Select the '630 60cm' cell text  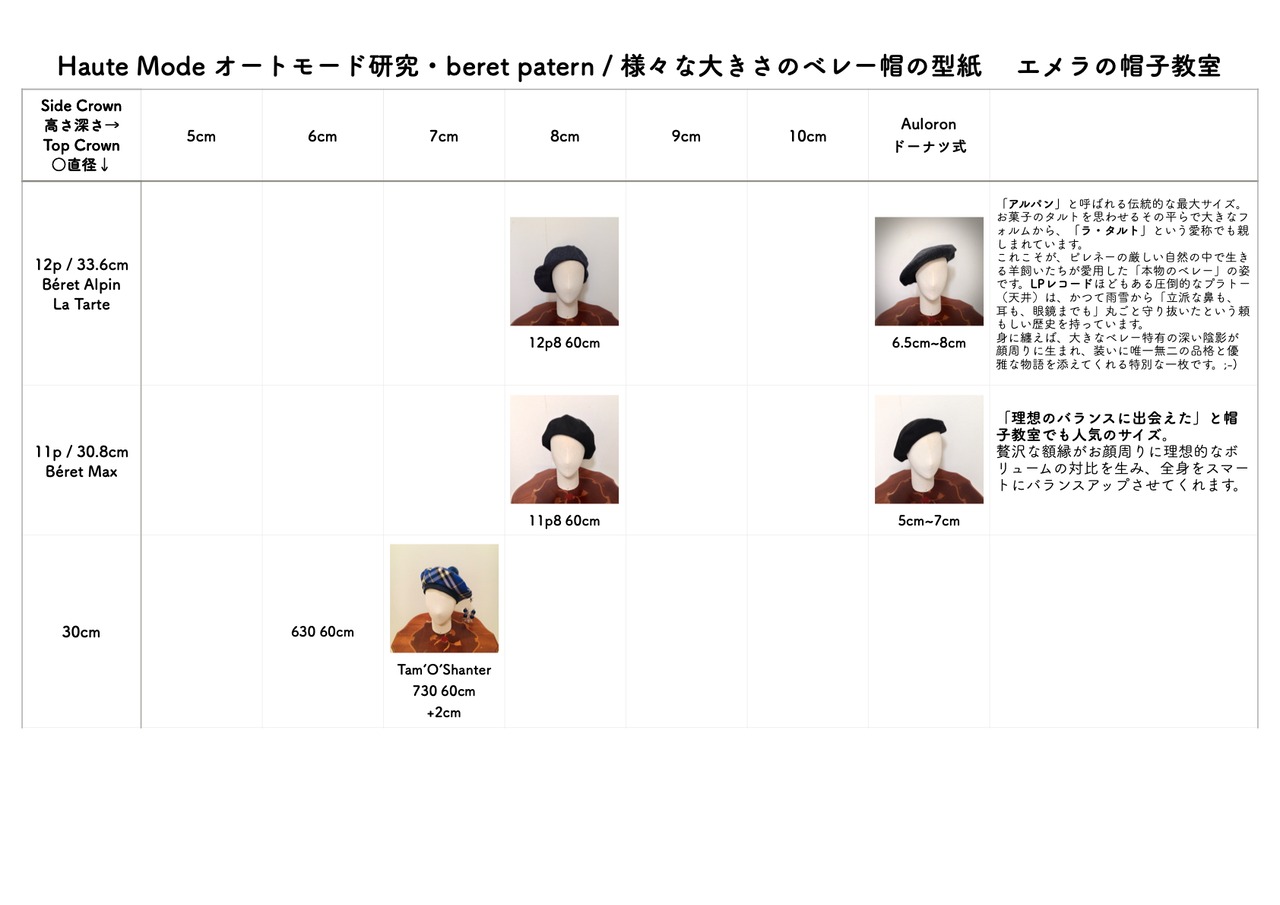coord(322,632)
